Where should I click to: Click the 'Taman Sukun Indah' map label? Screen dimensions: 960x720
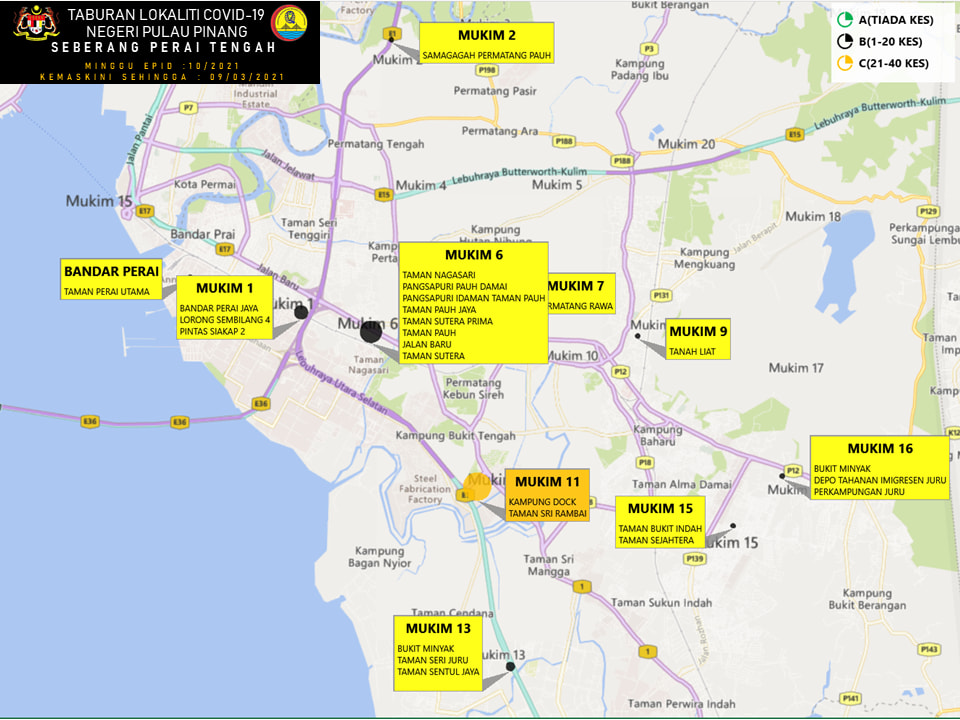(x=661, y=603)
